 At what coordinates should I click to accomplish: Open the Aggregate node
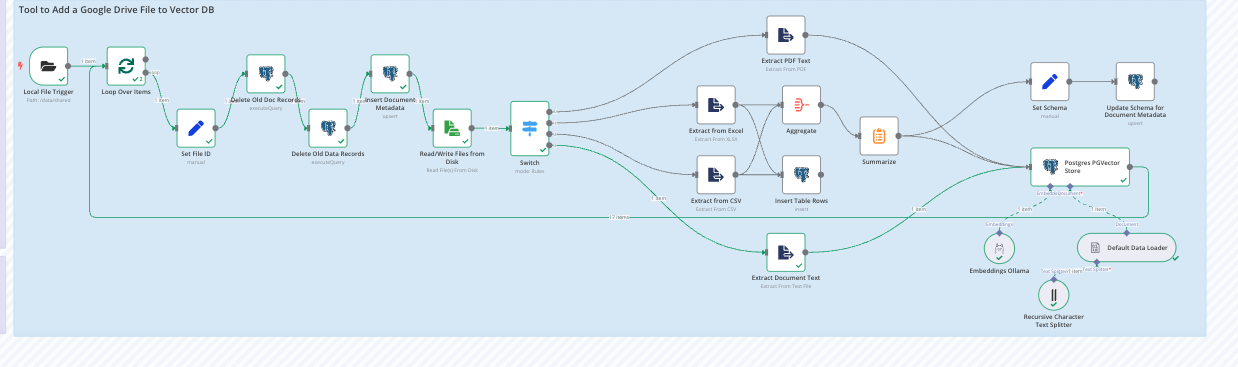801,105
